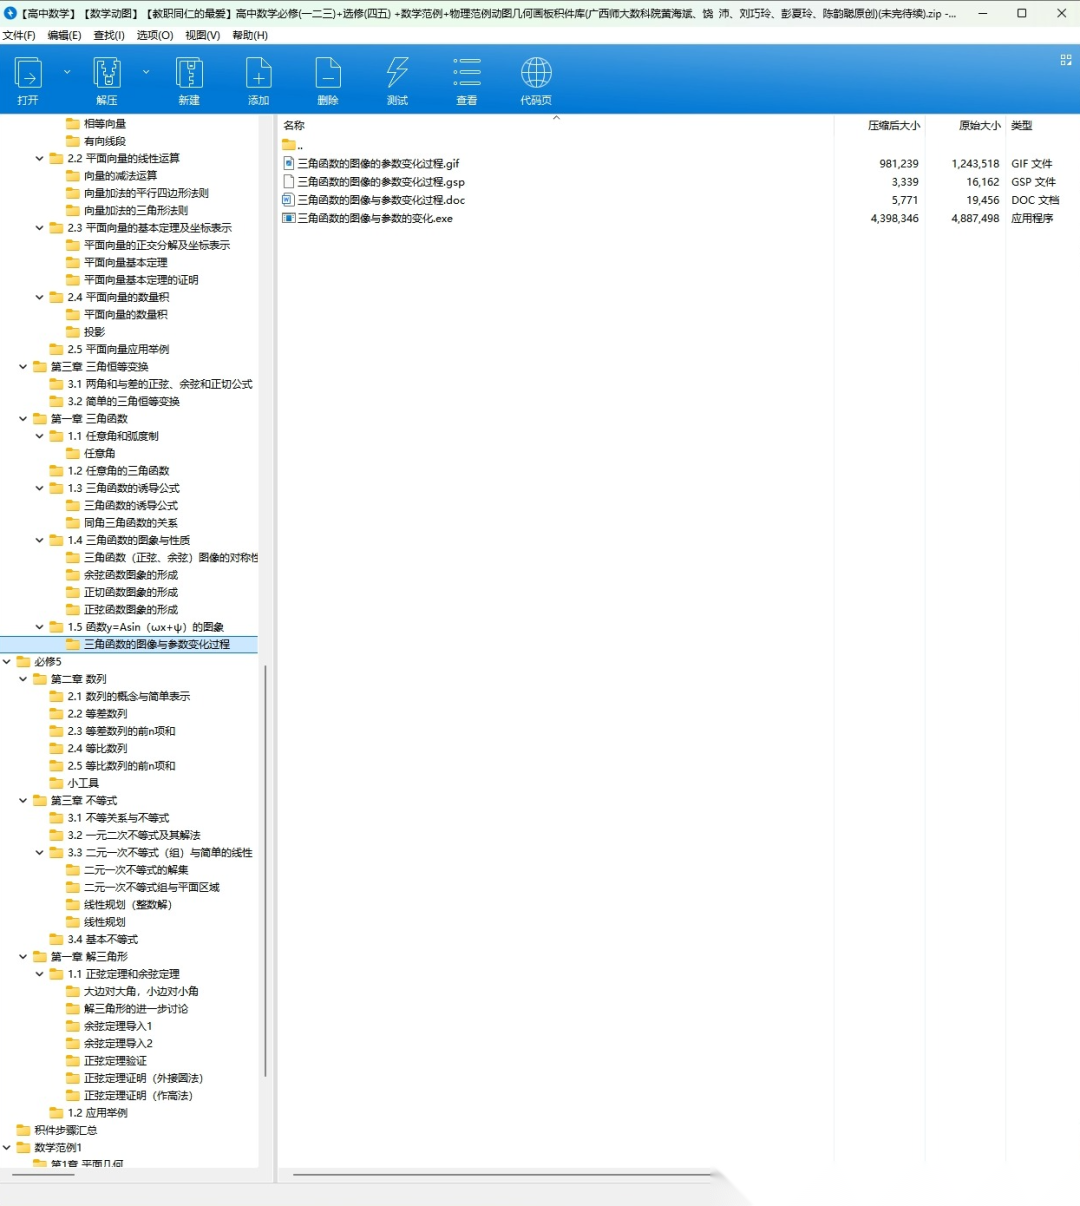Open the dropdown arrow beside 解压
Screen dimensions: 1080x1206
pos(146,72)
